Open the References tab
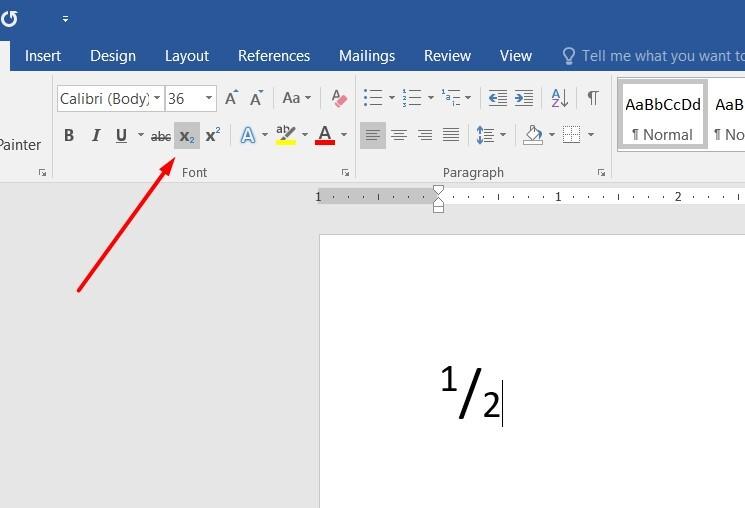The width and height of the screenshot is (745, 508). [x=274, y=56]
